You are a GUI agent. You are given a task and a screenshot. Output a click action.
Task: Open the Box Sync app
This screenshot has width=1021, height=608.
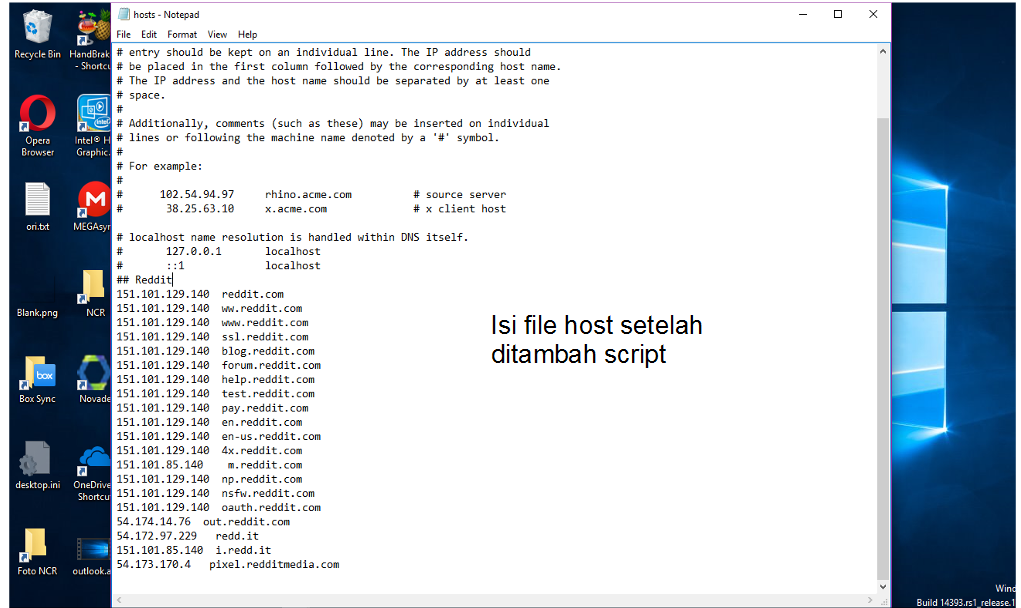[x=36, y=372]
